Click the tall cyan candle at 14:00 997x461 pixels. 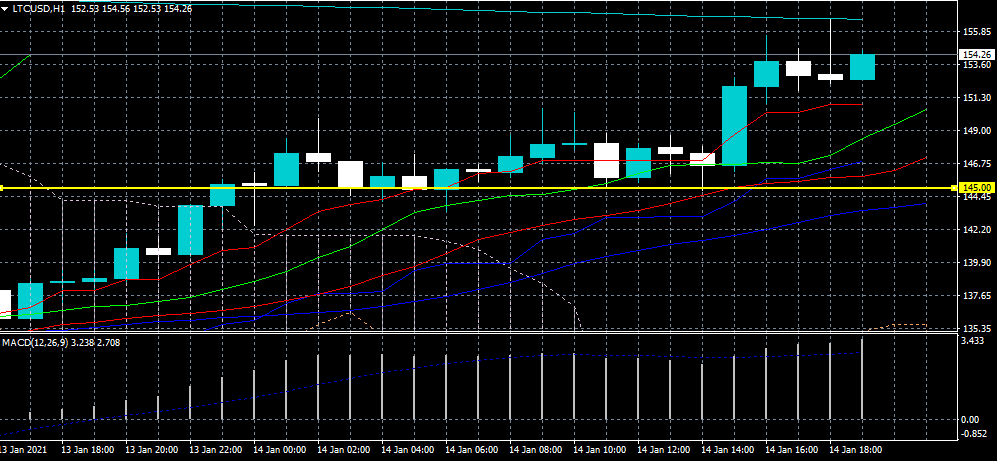click(x=734, y=125)
